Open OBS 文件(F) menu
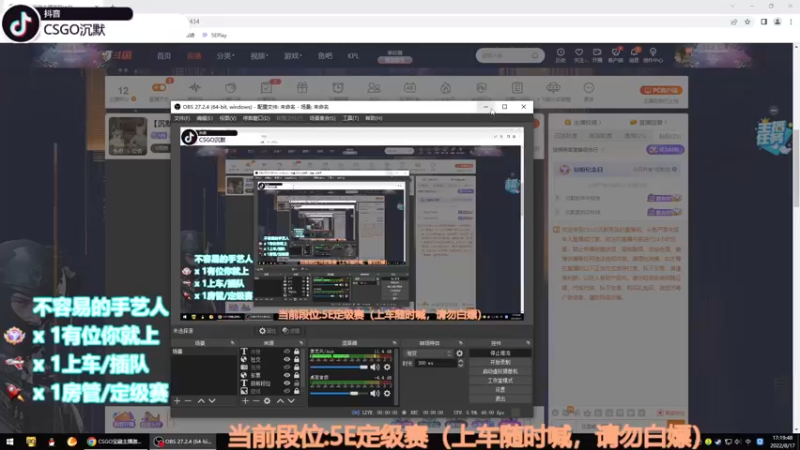This screenshot has width=800, height=450. click(x=182, y=118)
